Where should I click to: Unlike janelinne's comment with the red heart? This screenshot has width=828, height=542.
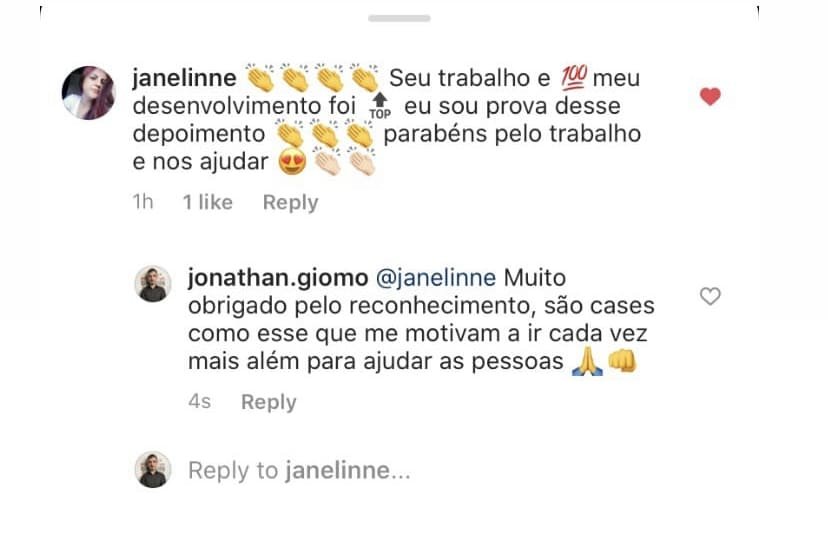[x=710, y=97]
